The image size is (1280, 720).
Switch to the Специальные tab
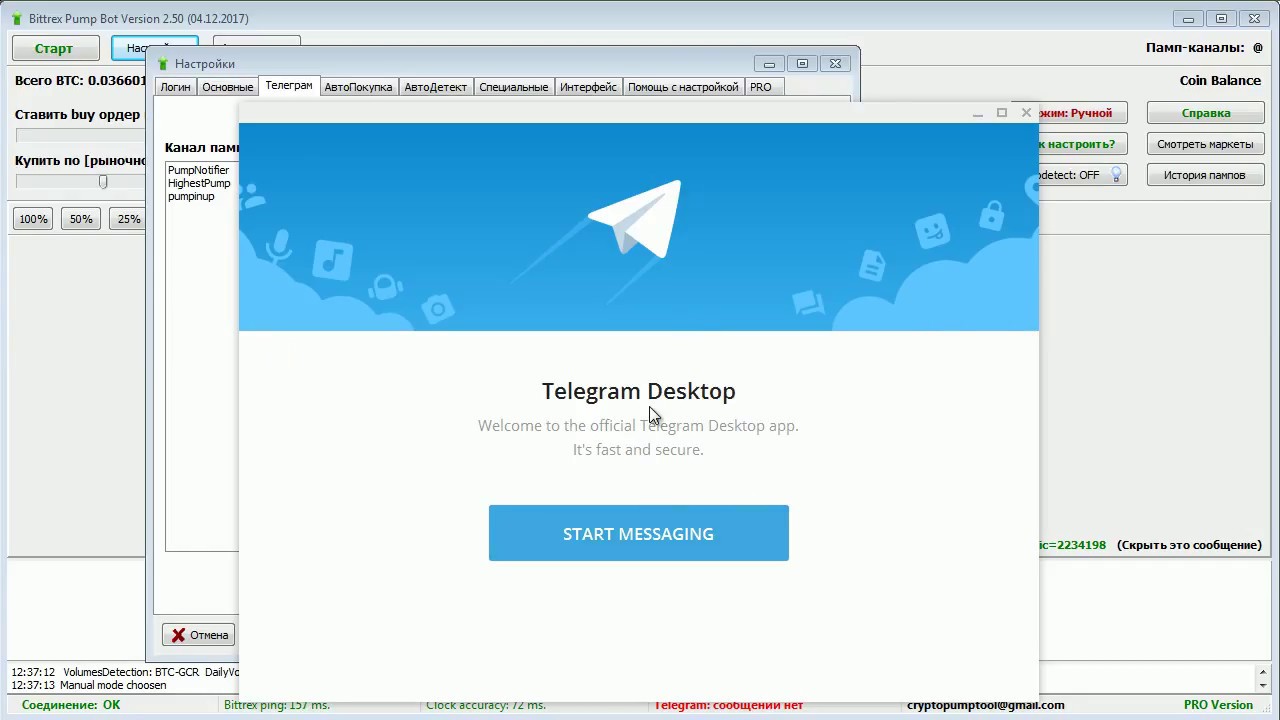513,87
